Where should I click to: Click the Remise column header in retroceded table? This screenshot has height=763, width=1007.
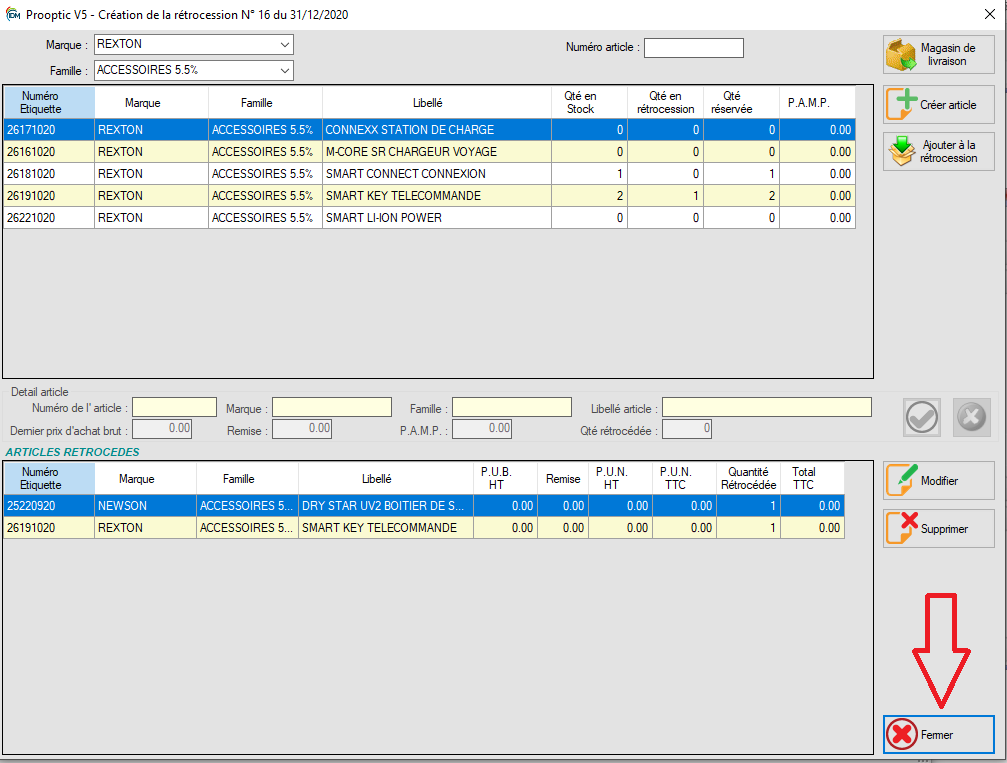(x=563, y=478)
